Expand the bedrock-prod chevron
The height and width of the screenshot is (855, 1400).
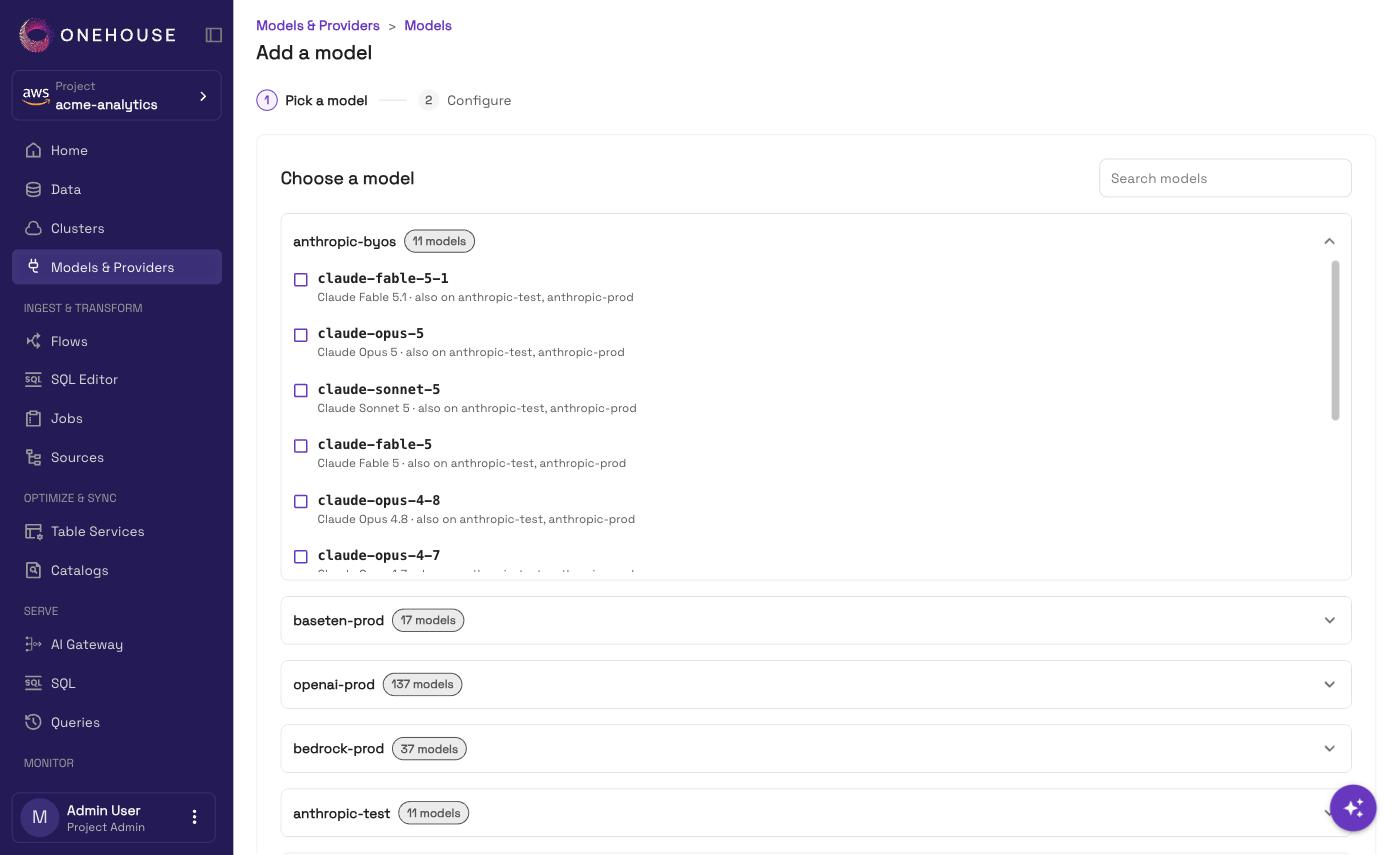(1329, 748)
